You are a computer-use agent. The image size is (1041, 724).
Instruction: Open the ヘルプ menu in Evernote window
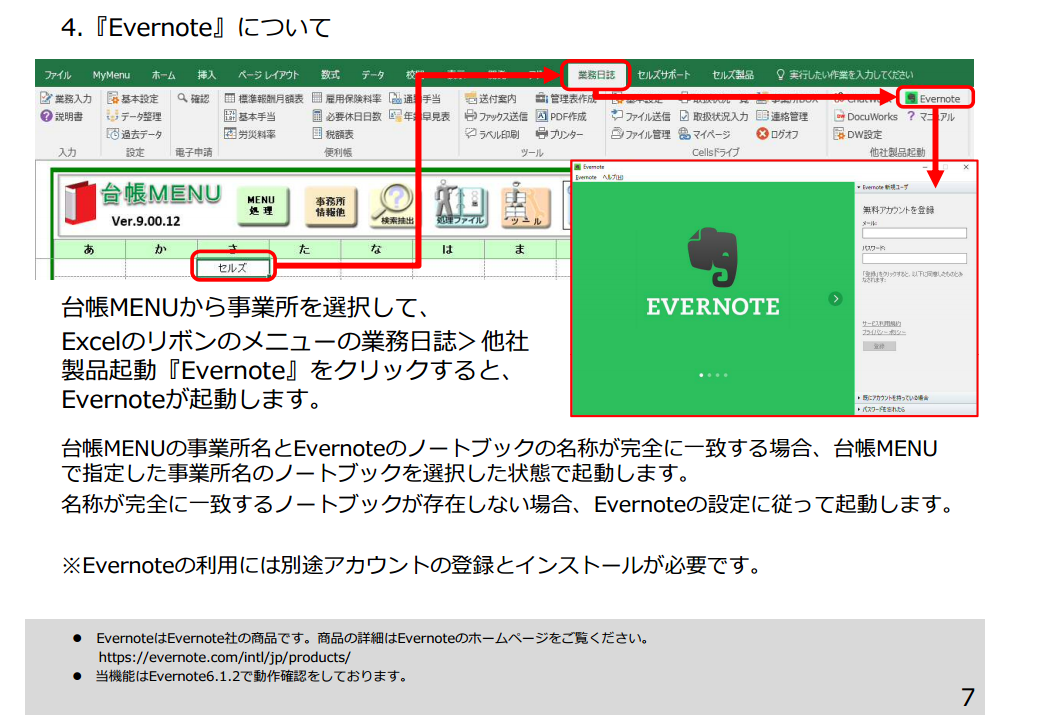[x=612, y=178]
